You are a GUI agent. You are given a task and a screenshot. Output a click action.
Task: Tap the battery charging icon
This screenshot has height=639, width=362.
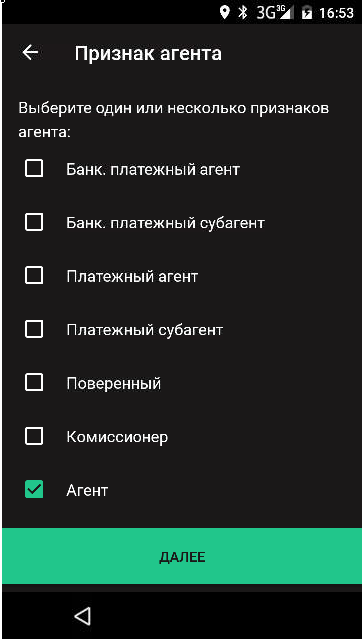pyautogui.click(x=307, y=13)
